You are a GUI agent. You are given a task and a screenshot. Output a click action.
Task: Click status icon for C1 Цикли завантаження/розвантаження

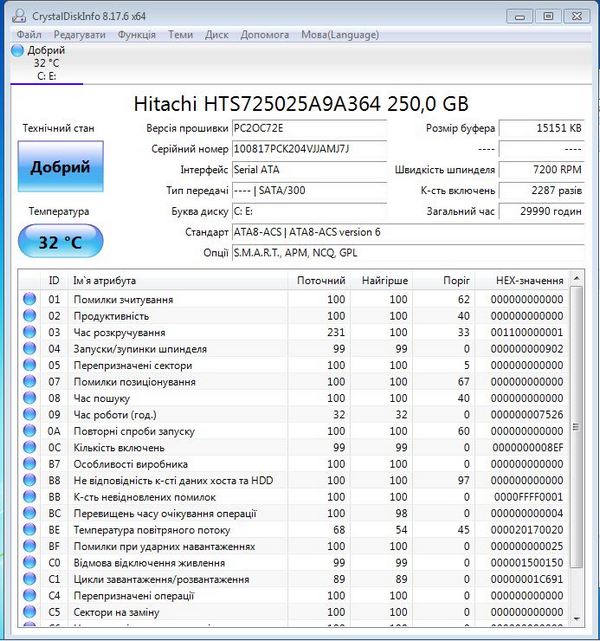pyautogui.click(x=30, y=579)
